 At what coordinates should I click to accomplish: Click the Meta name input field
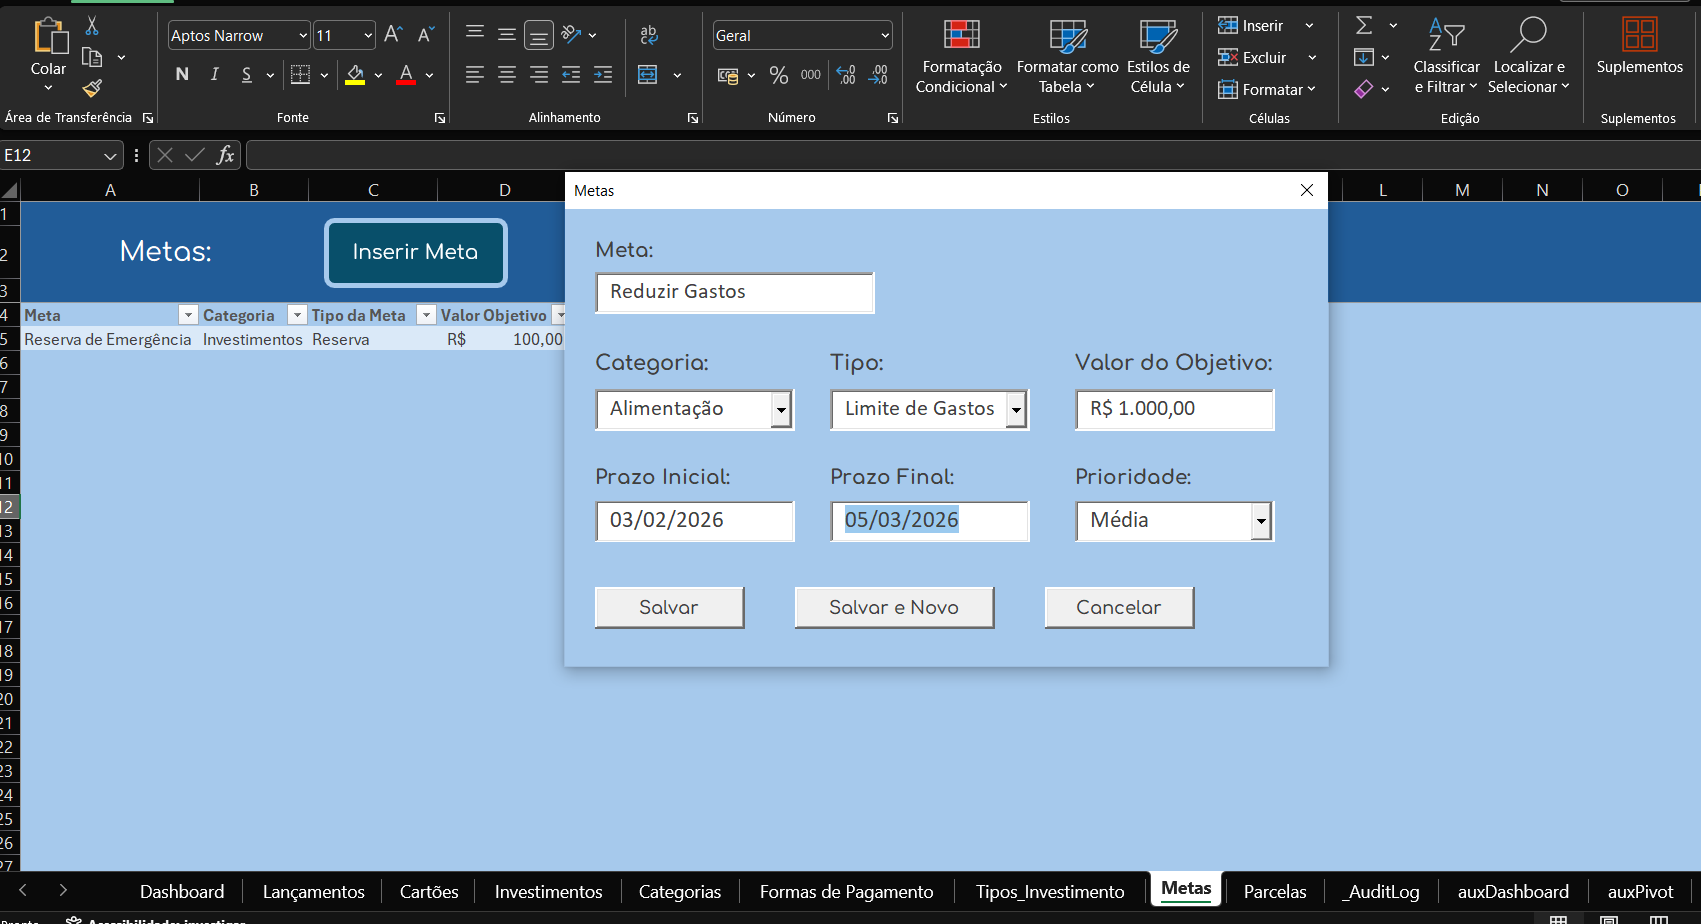[735, 292]
